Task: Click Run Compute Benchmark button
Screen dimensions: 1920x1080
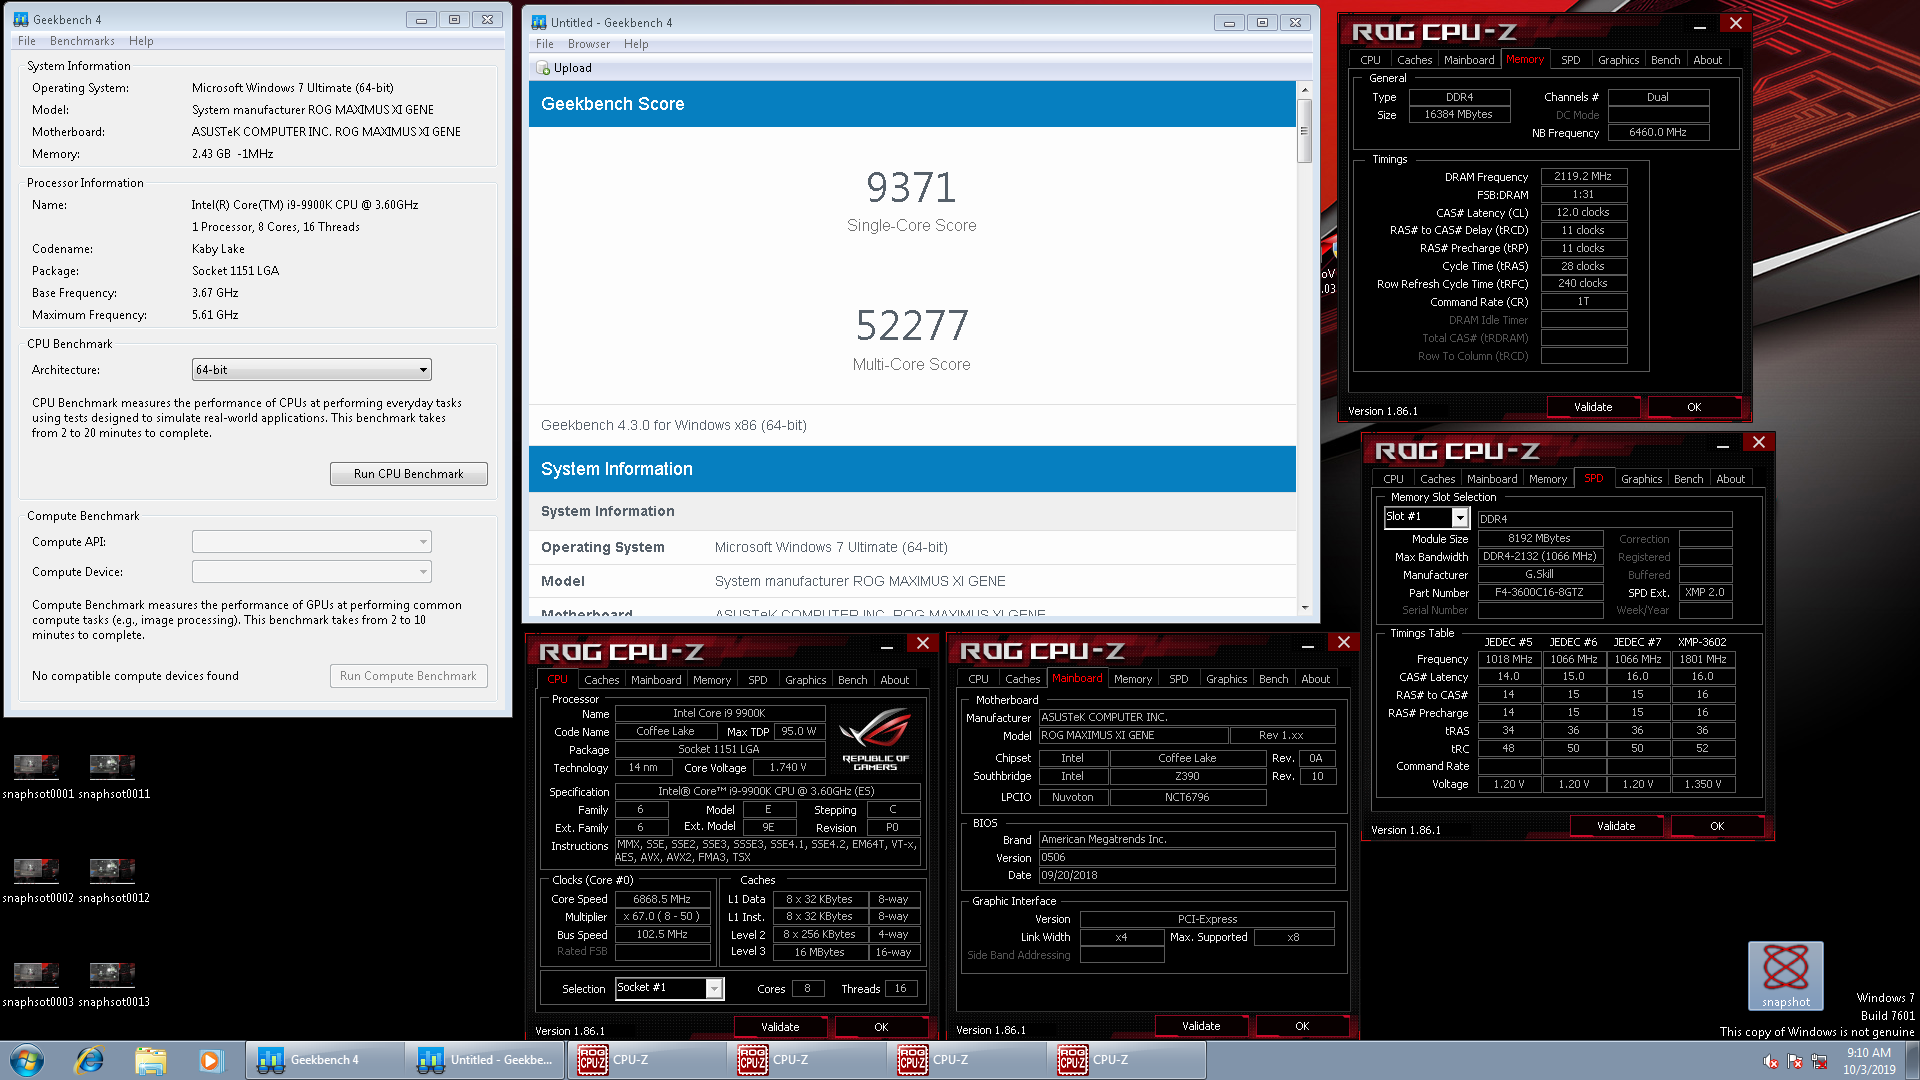Action: point(408,676)
